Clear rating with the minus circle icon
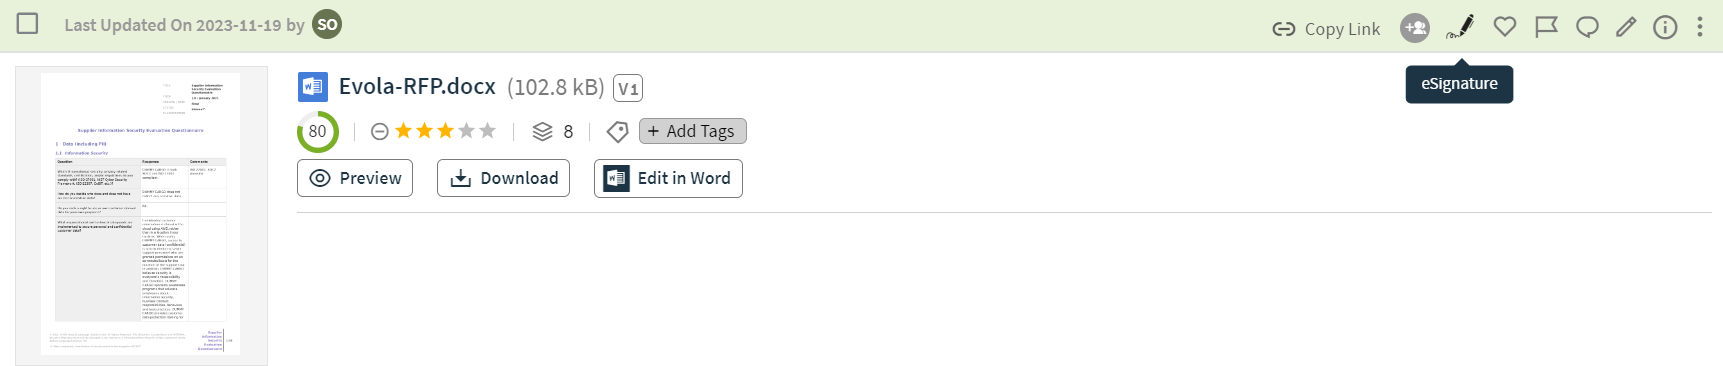Image resolution: width=1723 pixels, height=366 pixels. click(380, 131)
